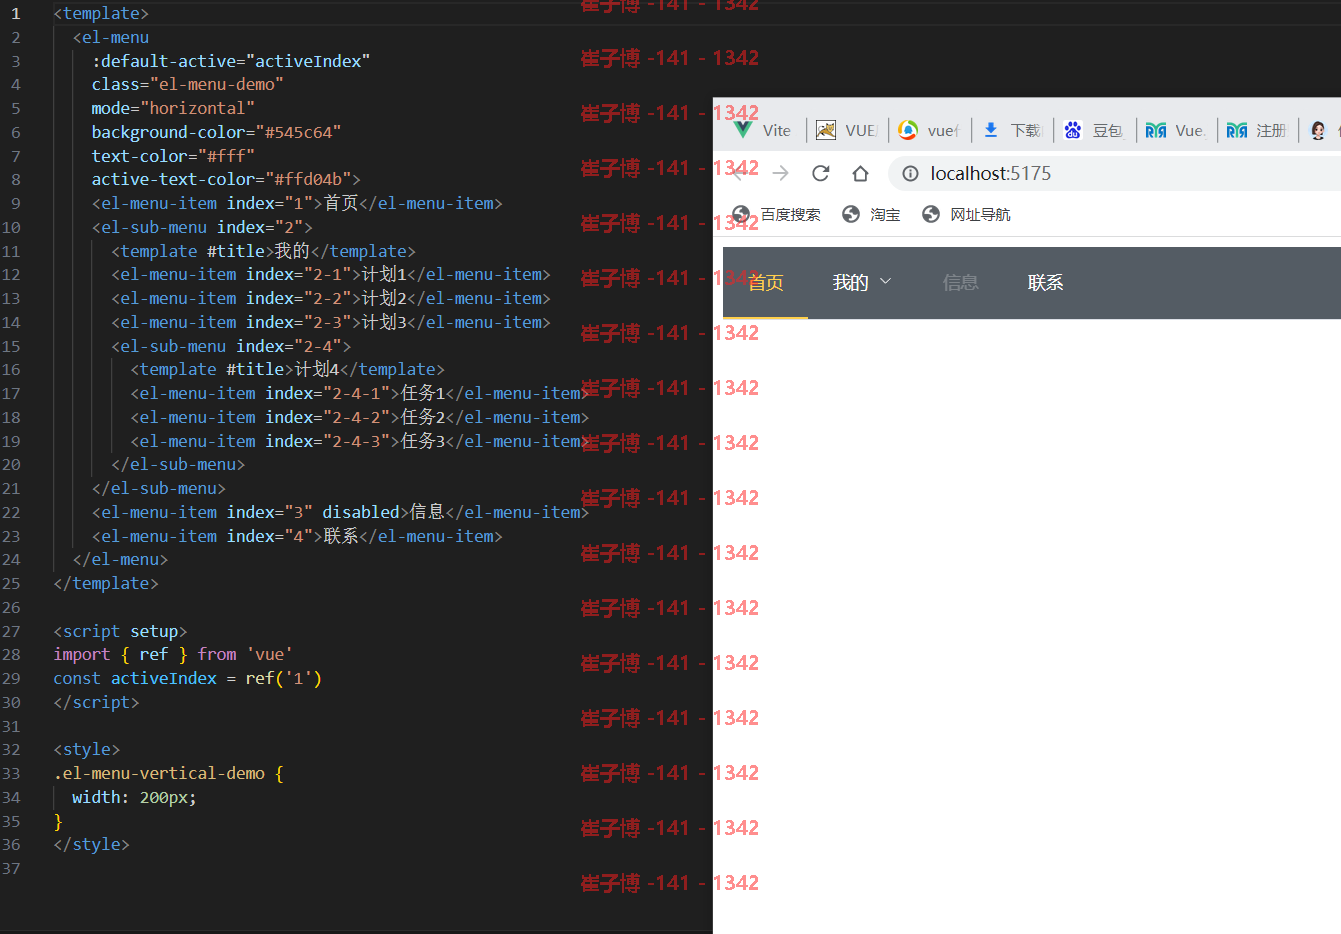This screenshot has width=1341, height=934.
Task: Click the 任务2 menu-item code line
Action: click(360, 417)
